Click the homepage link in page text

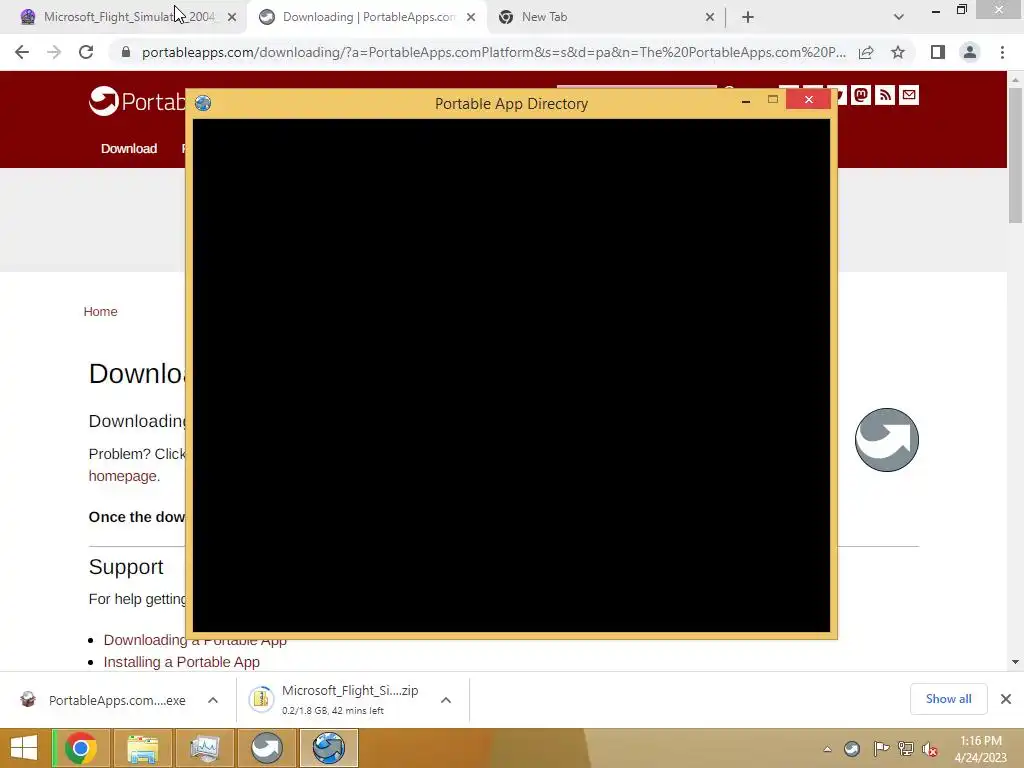123,476
